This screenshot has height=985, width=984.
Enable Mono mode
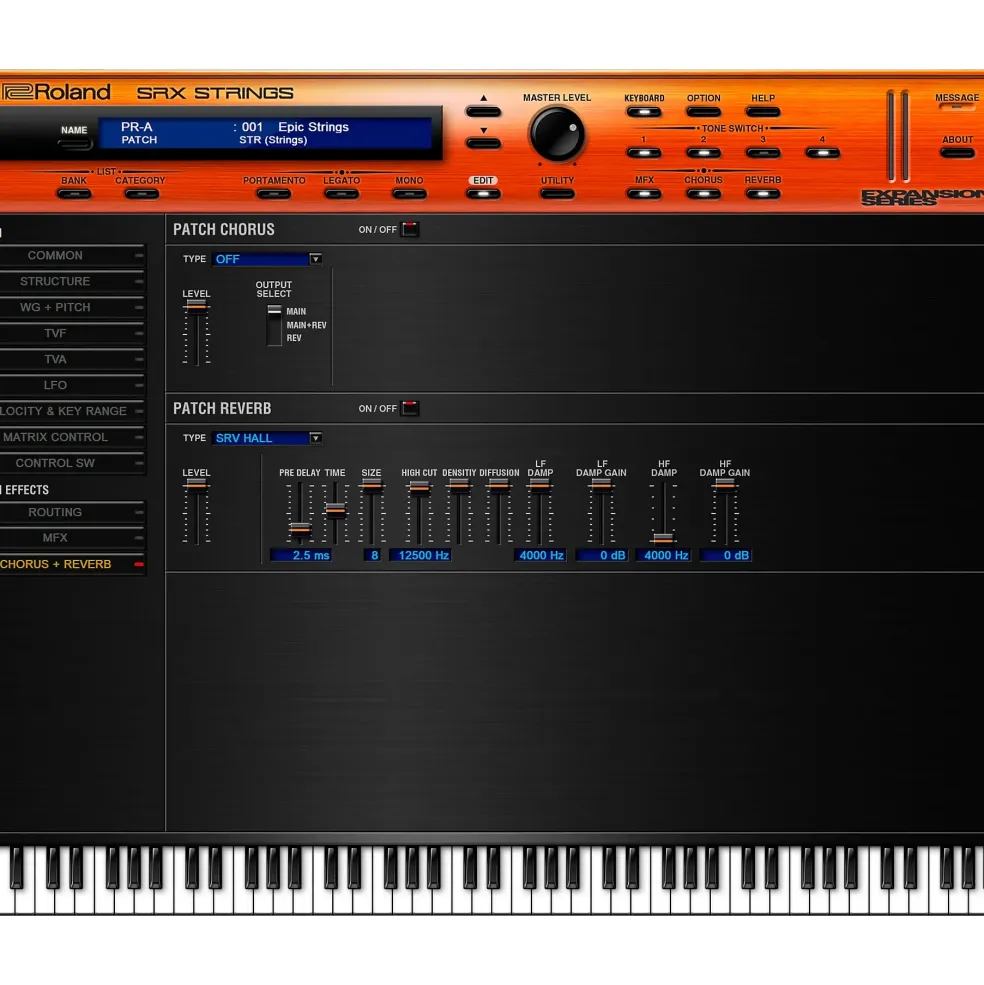point(409,193)
